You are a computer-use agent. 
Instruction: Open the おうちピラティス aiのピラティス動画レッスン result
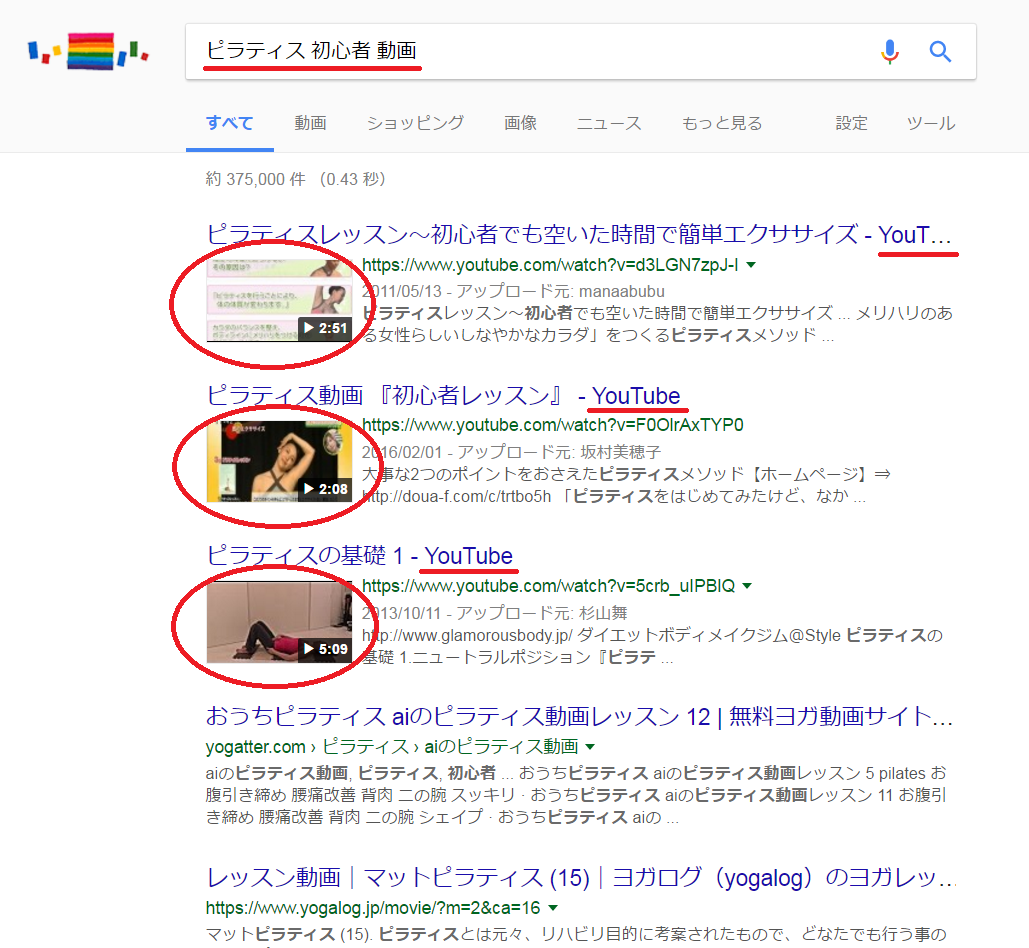pyautogui.click(x=579, y=716)
